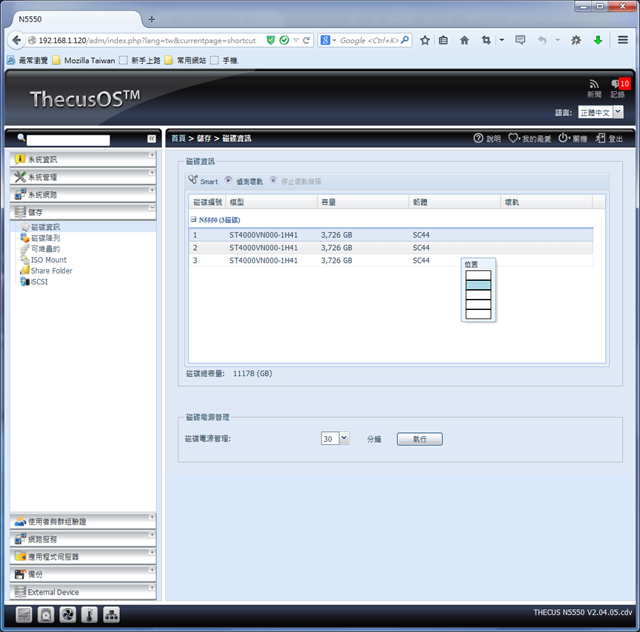Open the fan status icon in the bottom bar
640x632 pixels.
68,614
